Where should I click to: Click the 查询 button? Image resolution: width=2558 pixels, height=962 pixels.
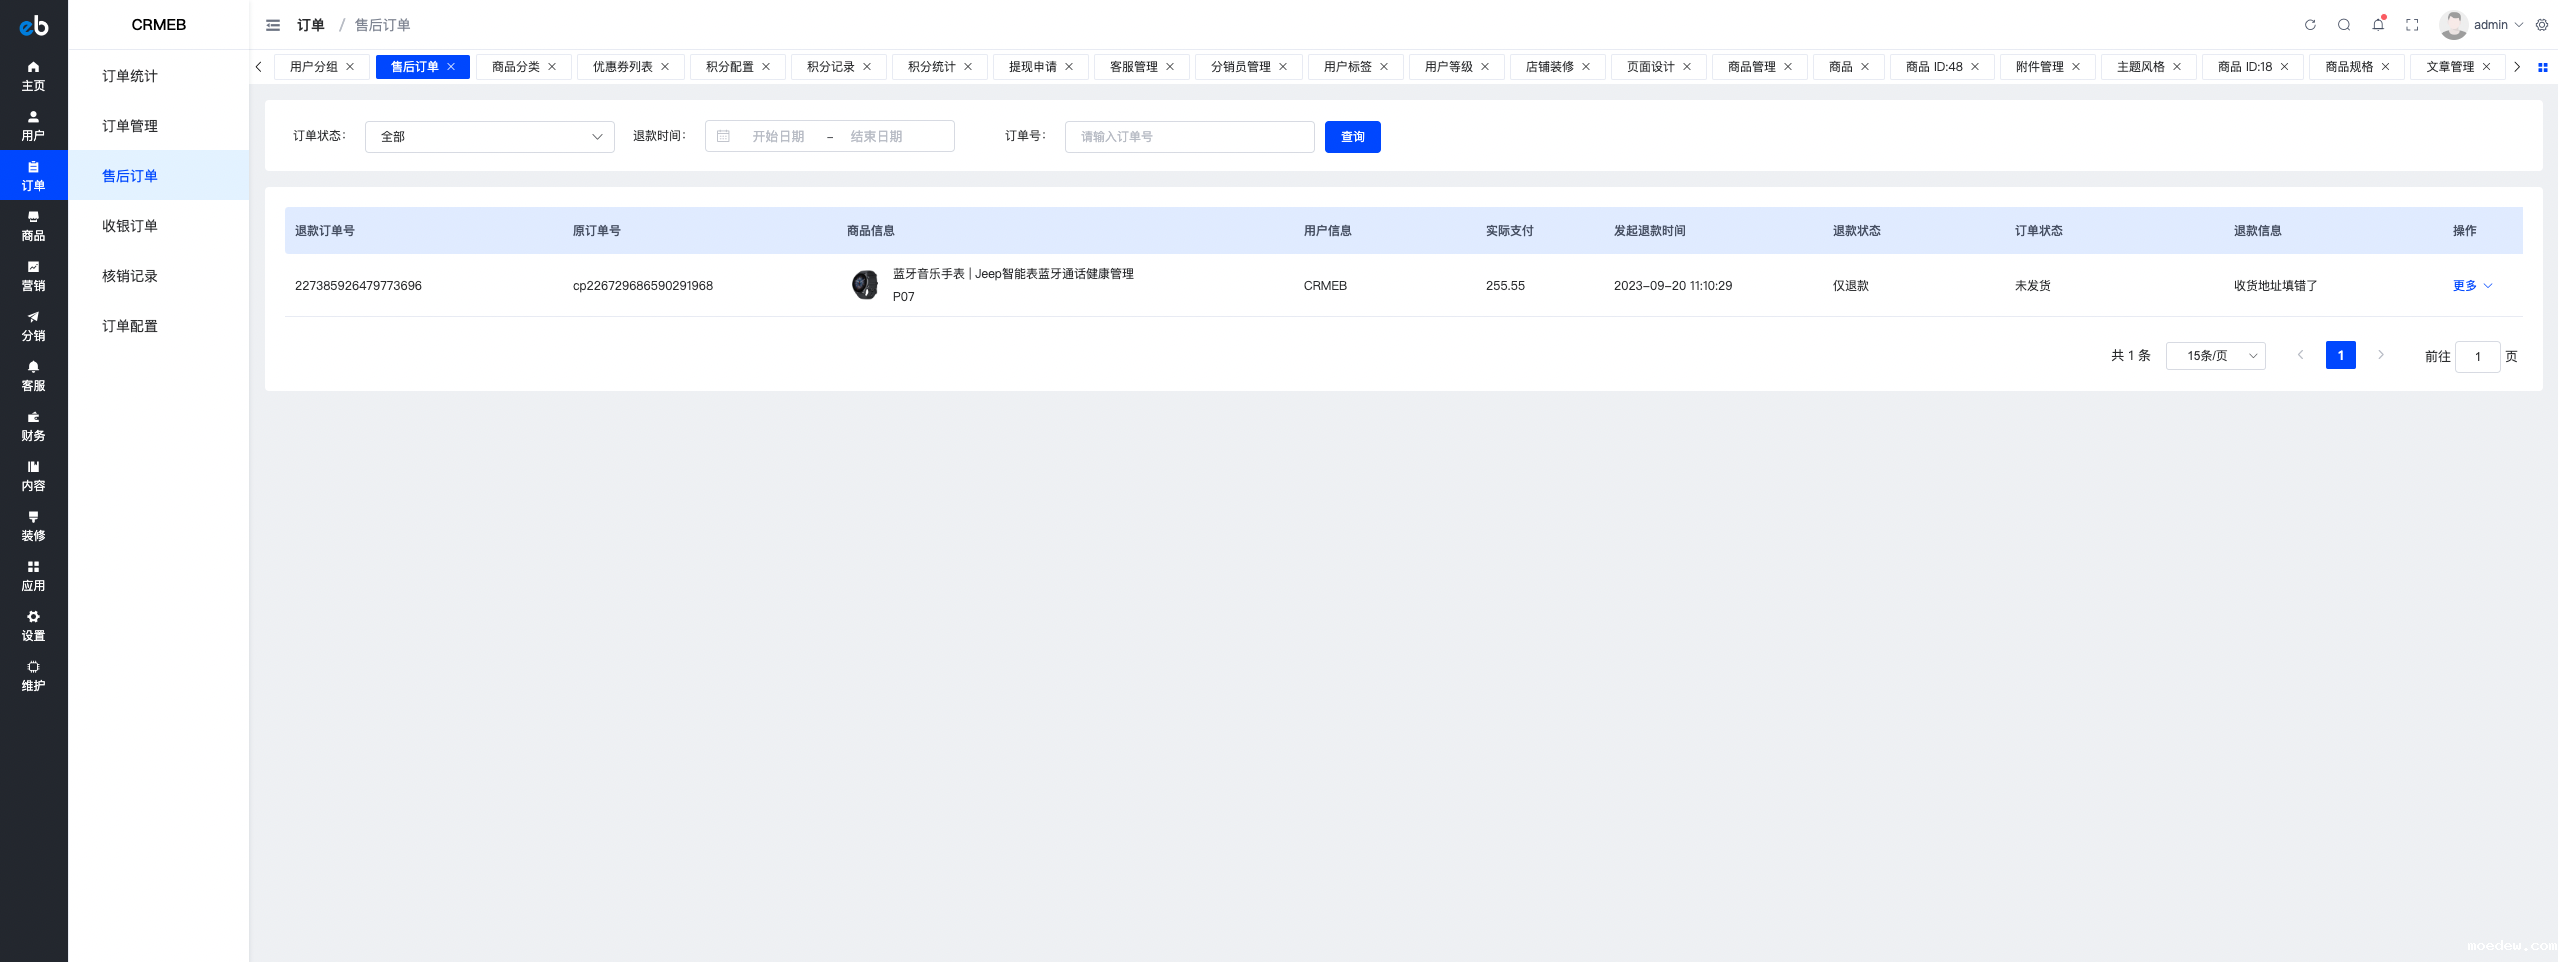pos(1352,137)
